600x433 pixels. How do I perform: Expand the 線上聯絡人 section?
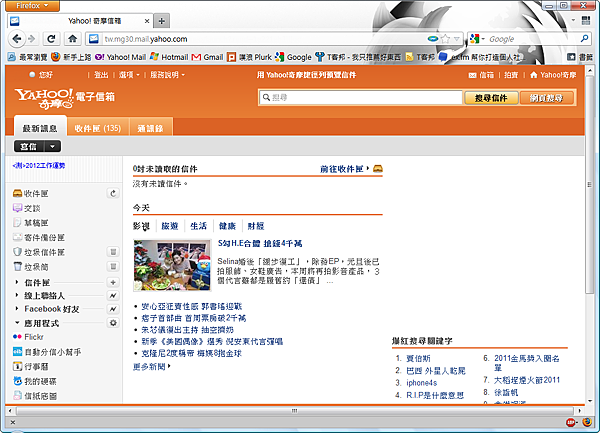click(x=16, y=295)
